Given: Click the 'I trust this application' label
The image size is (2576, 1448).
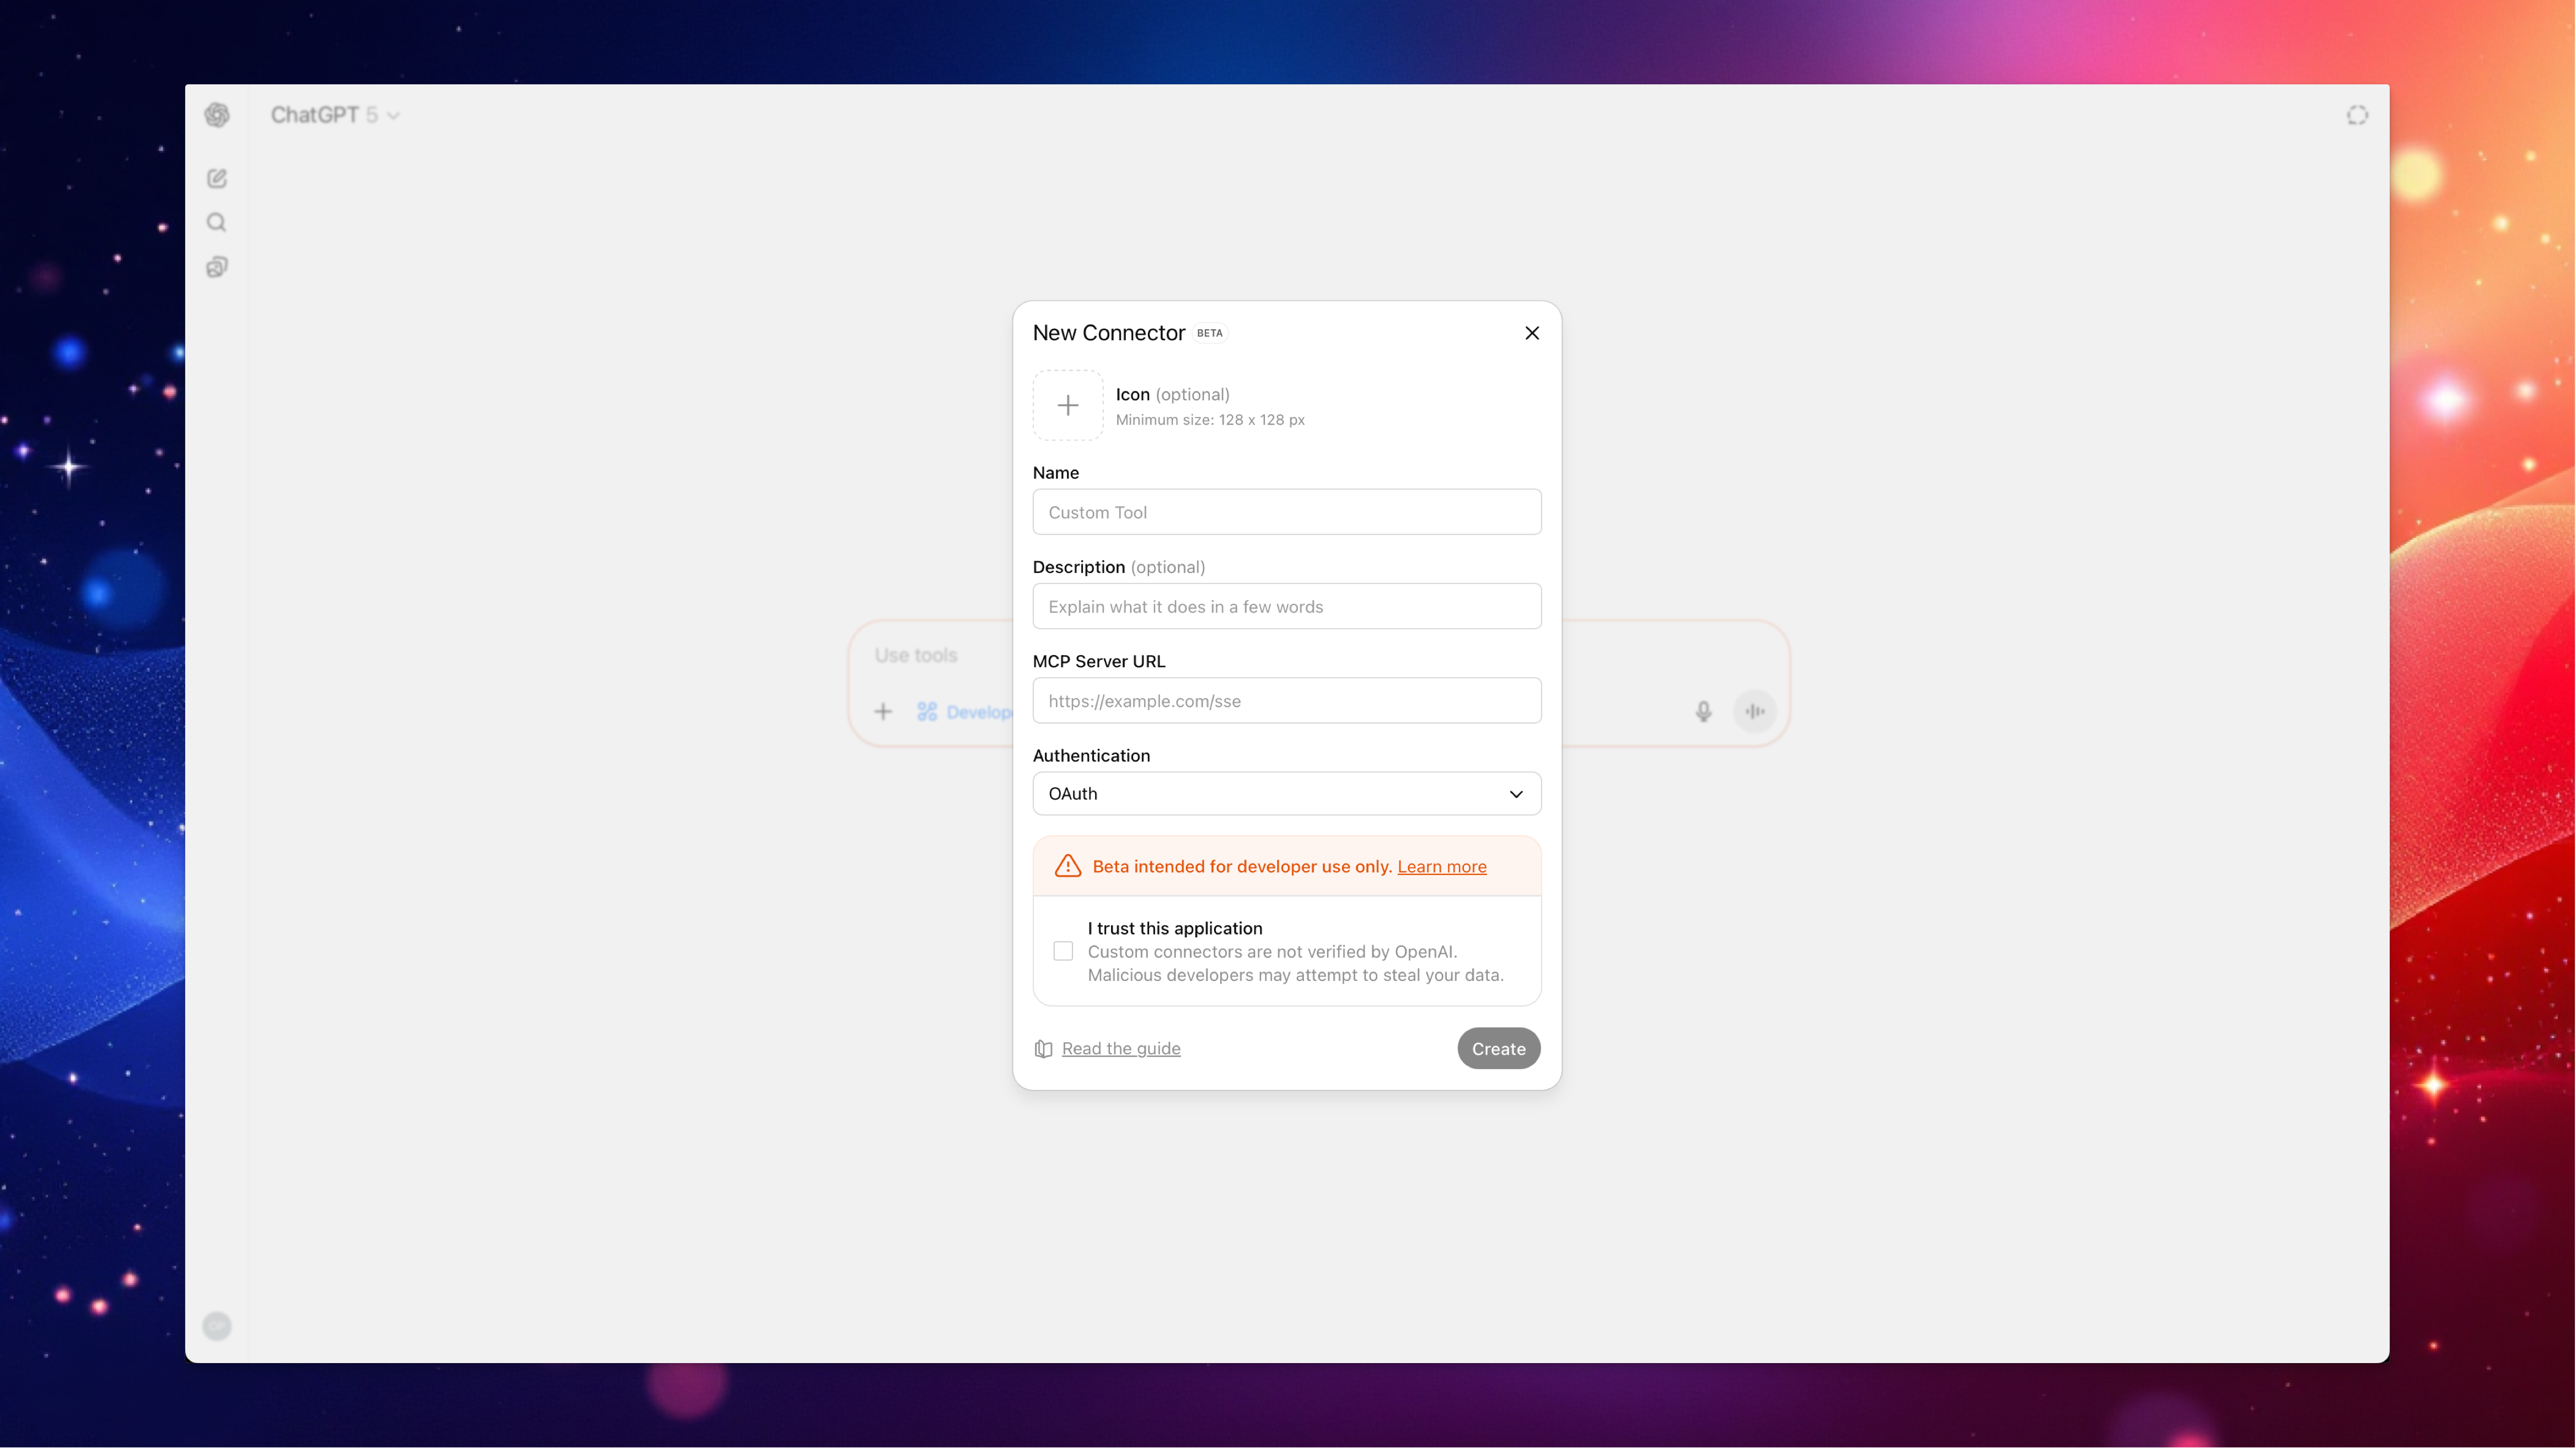Looking at the screenshot, I should click(1175, 928).
